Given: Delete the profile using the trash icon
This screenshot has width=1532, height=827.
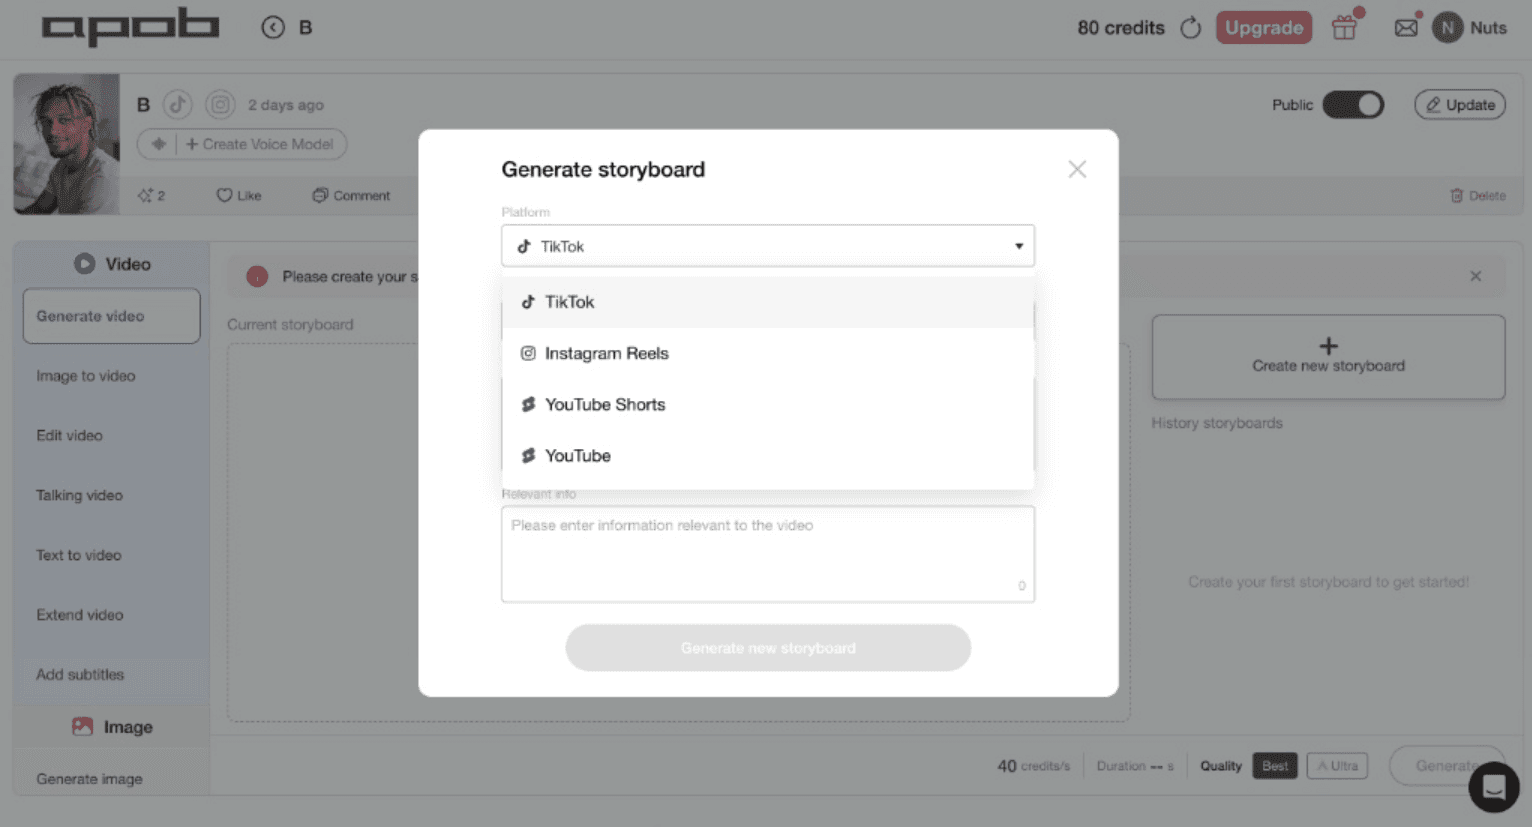Looking at the screenshot, I should 1457,195.
